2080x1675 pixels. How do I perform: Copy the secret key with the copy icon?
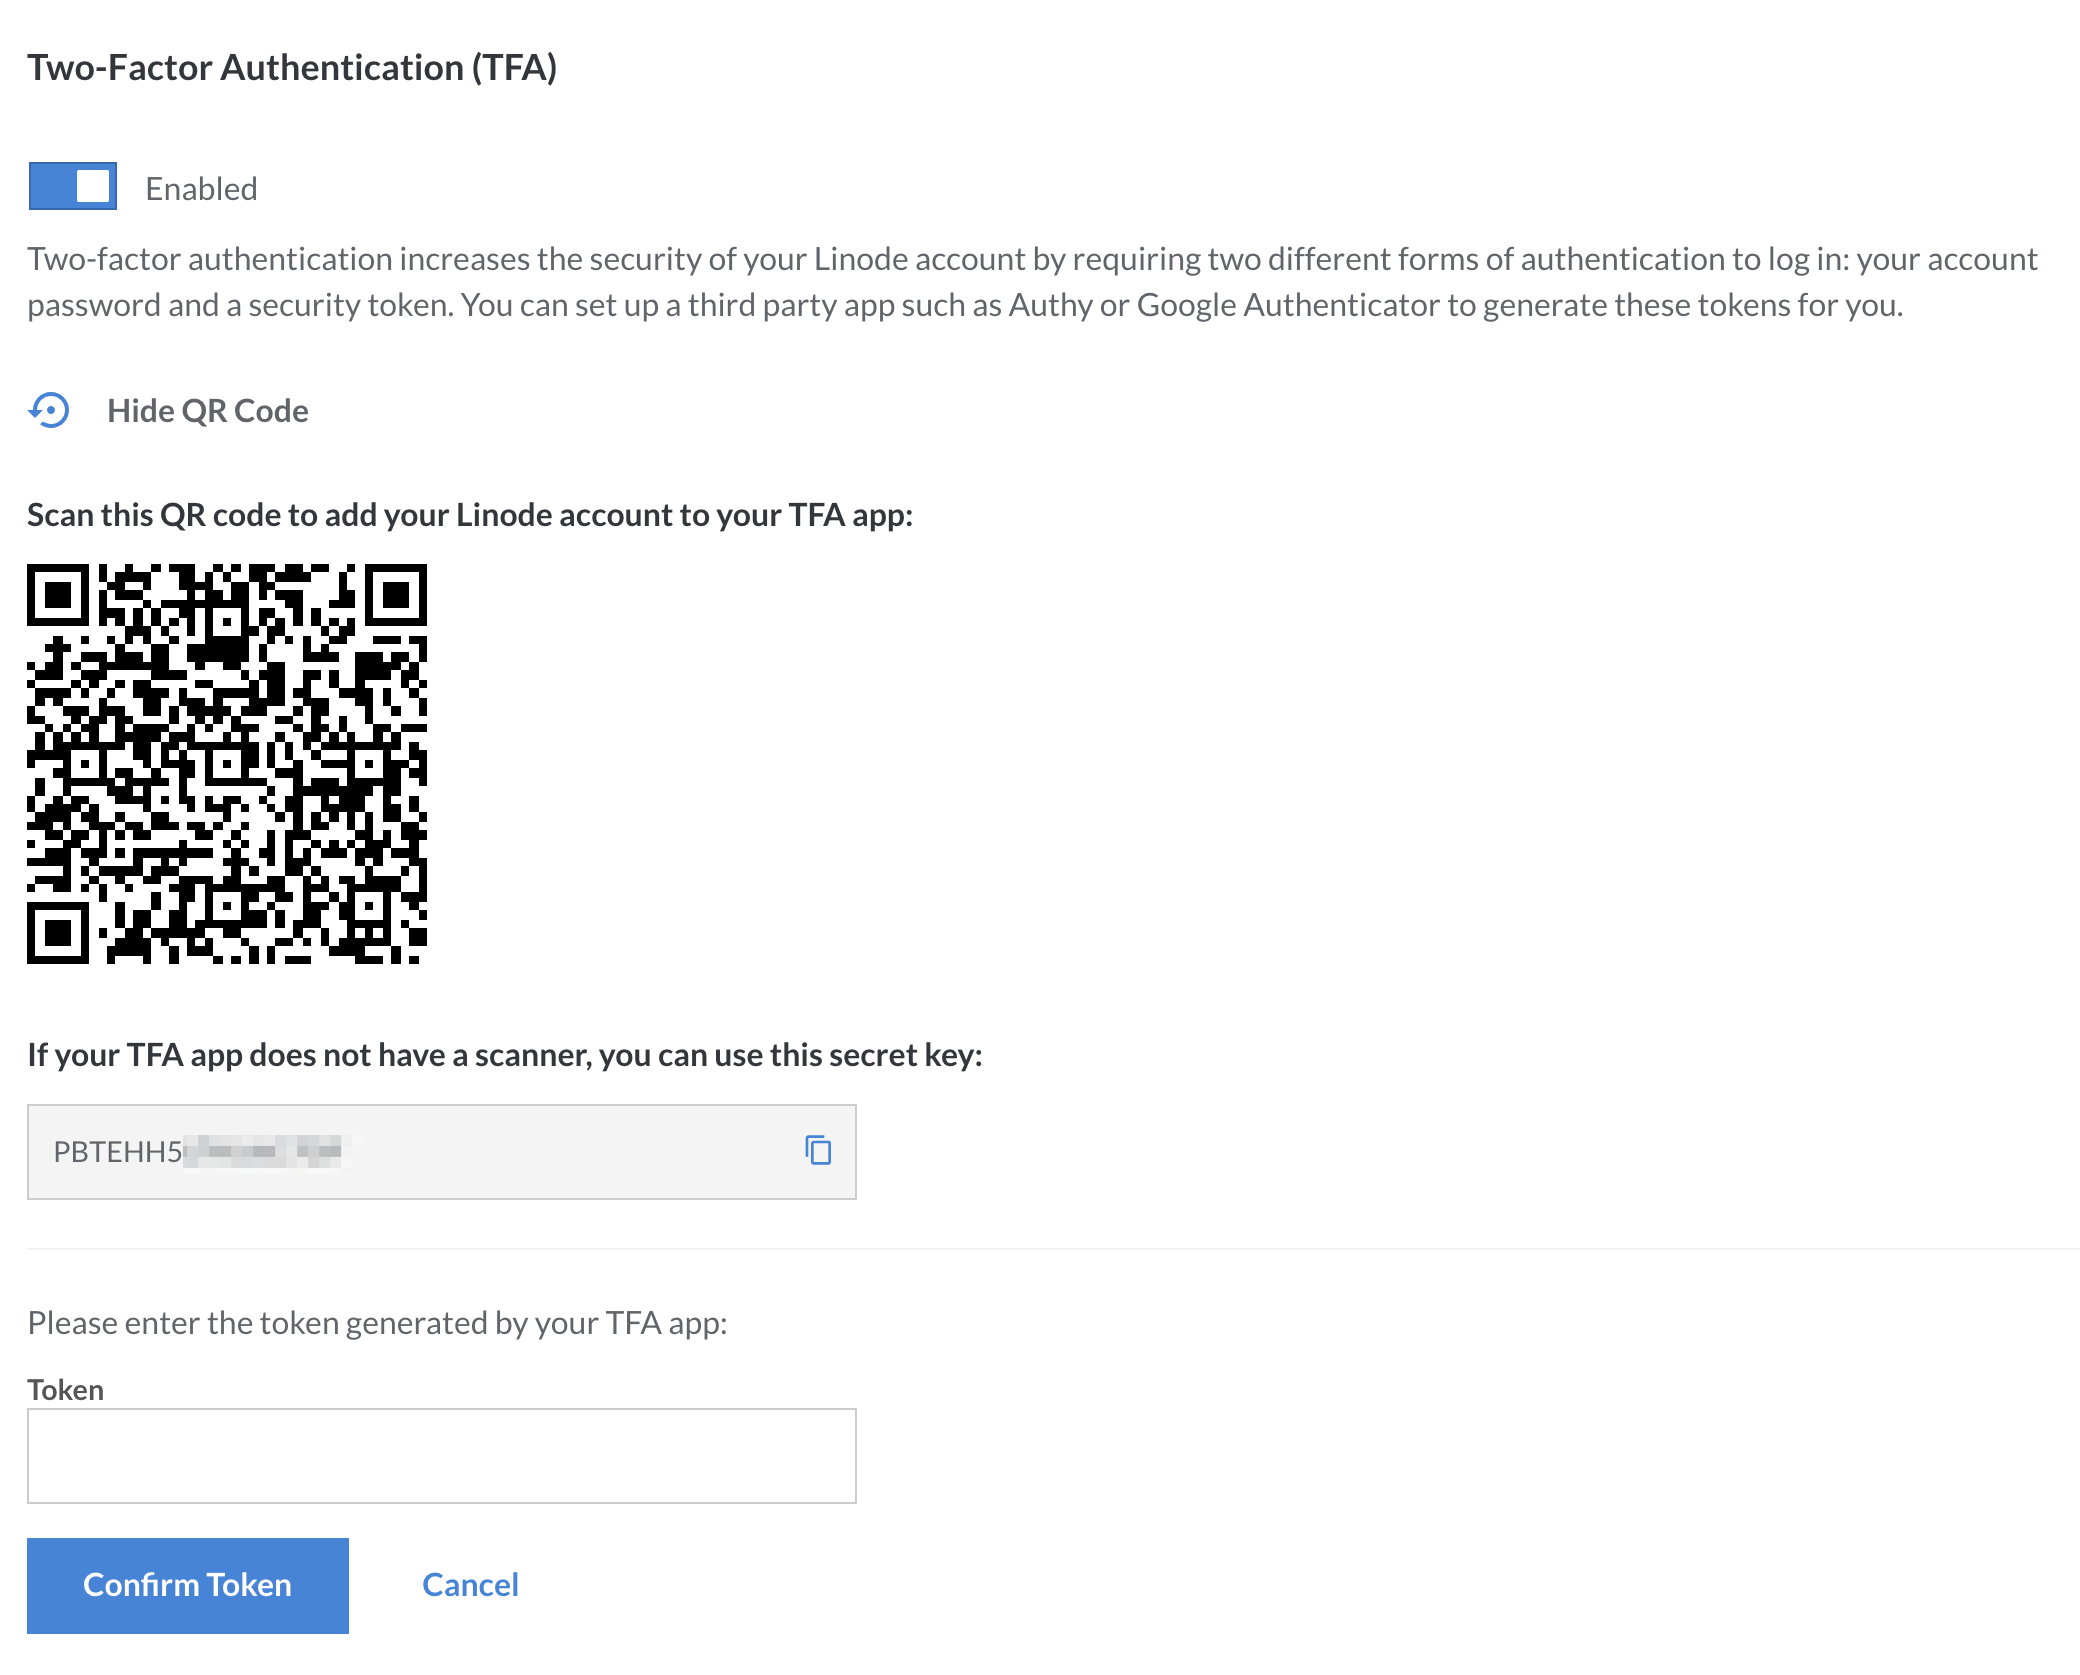pos(818,1150)
